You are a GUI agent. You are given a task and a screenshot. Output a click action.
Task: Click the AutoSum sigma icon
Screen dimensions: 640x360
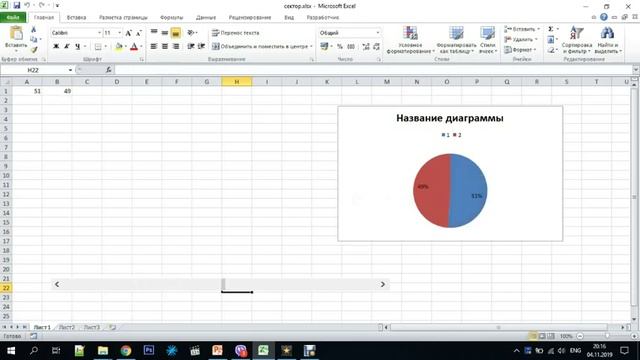551,29
